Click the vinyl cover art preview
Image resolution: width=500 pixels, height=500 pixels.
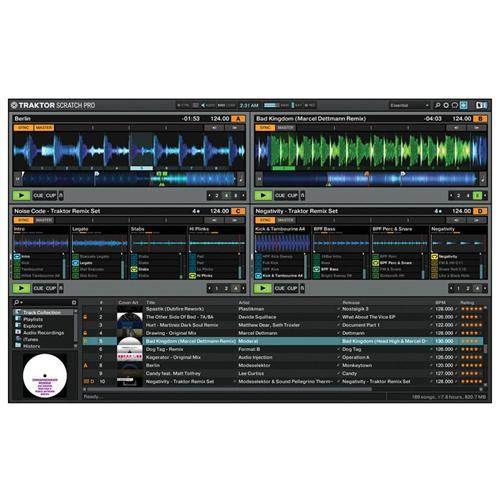click(x=45, y=376)
